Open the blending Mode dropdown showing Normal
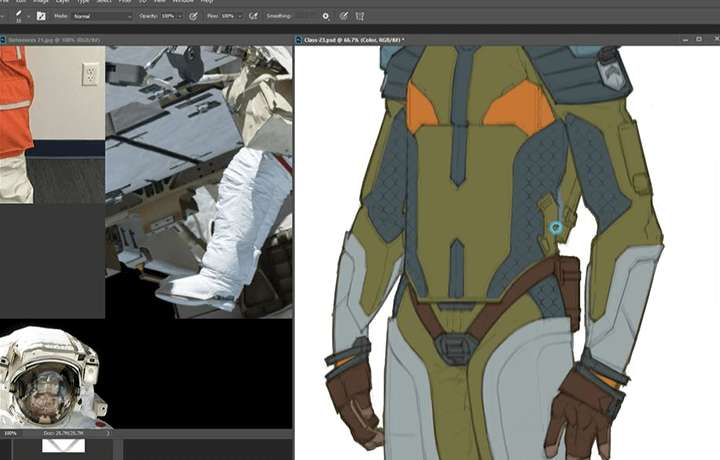 tap(102, 16)
